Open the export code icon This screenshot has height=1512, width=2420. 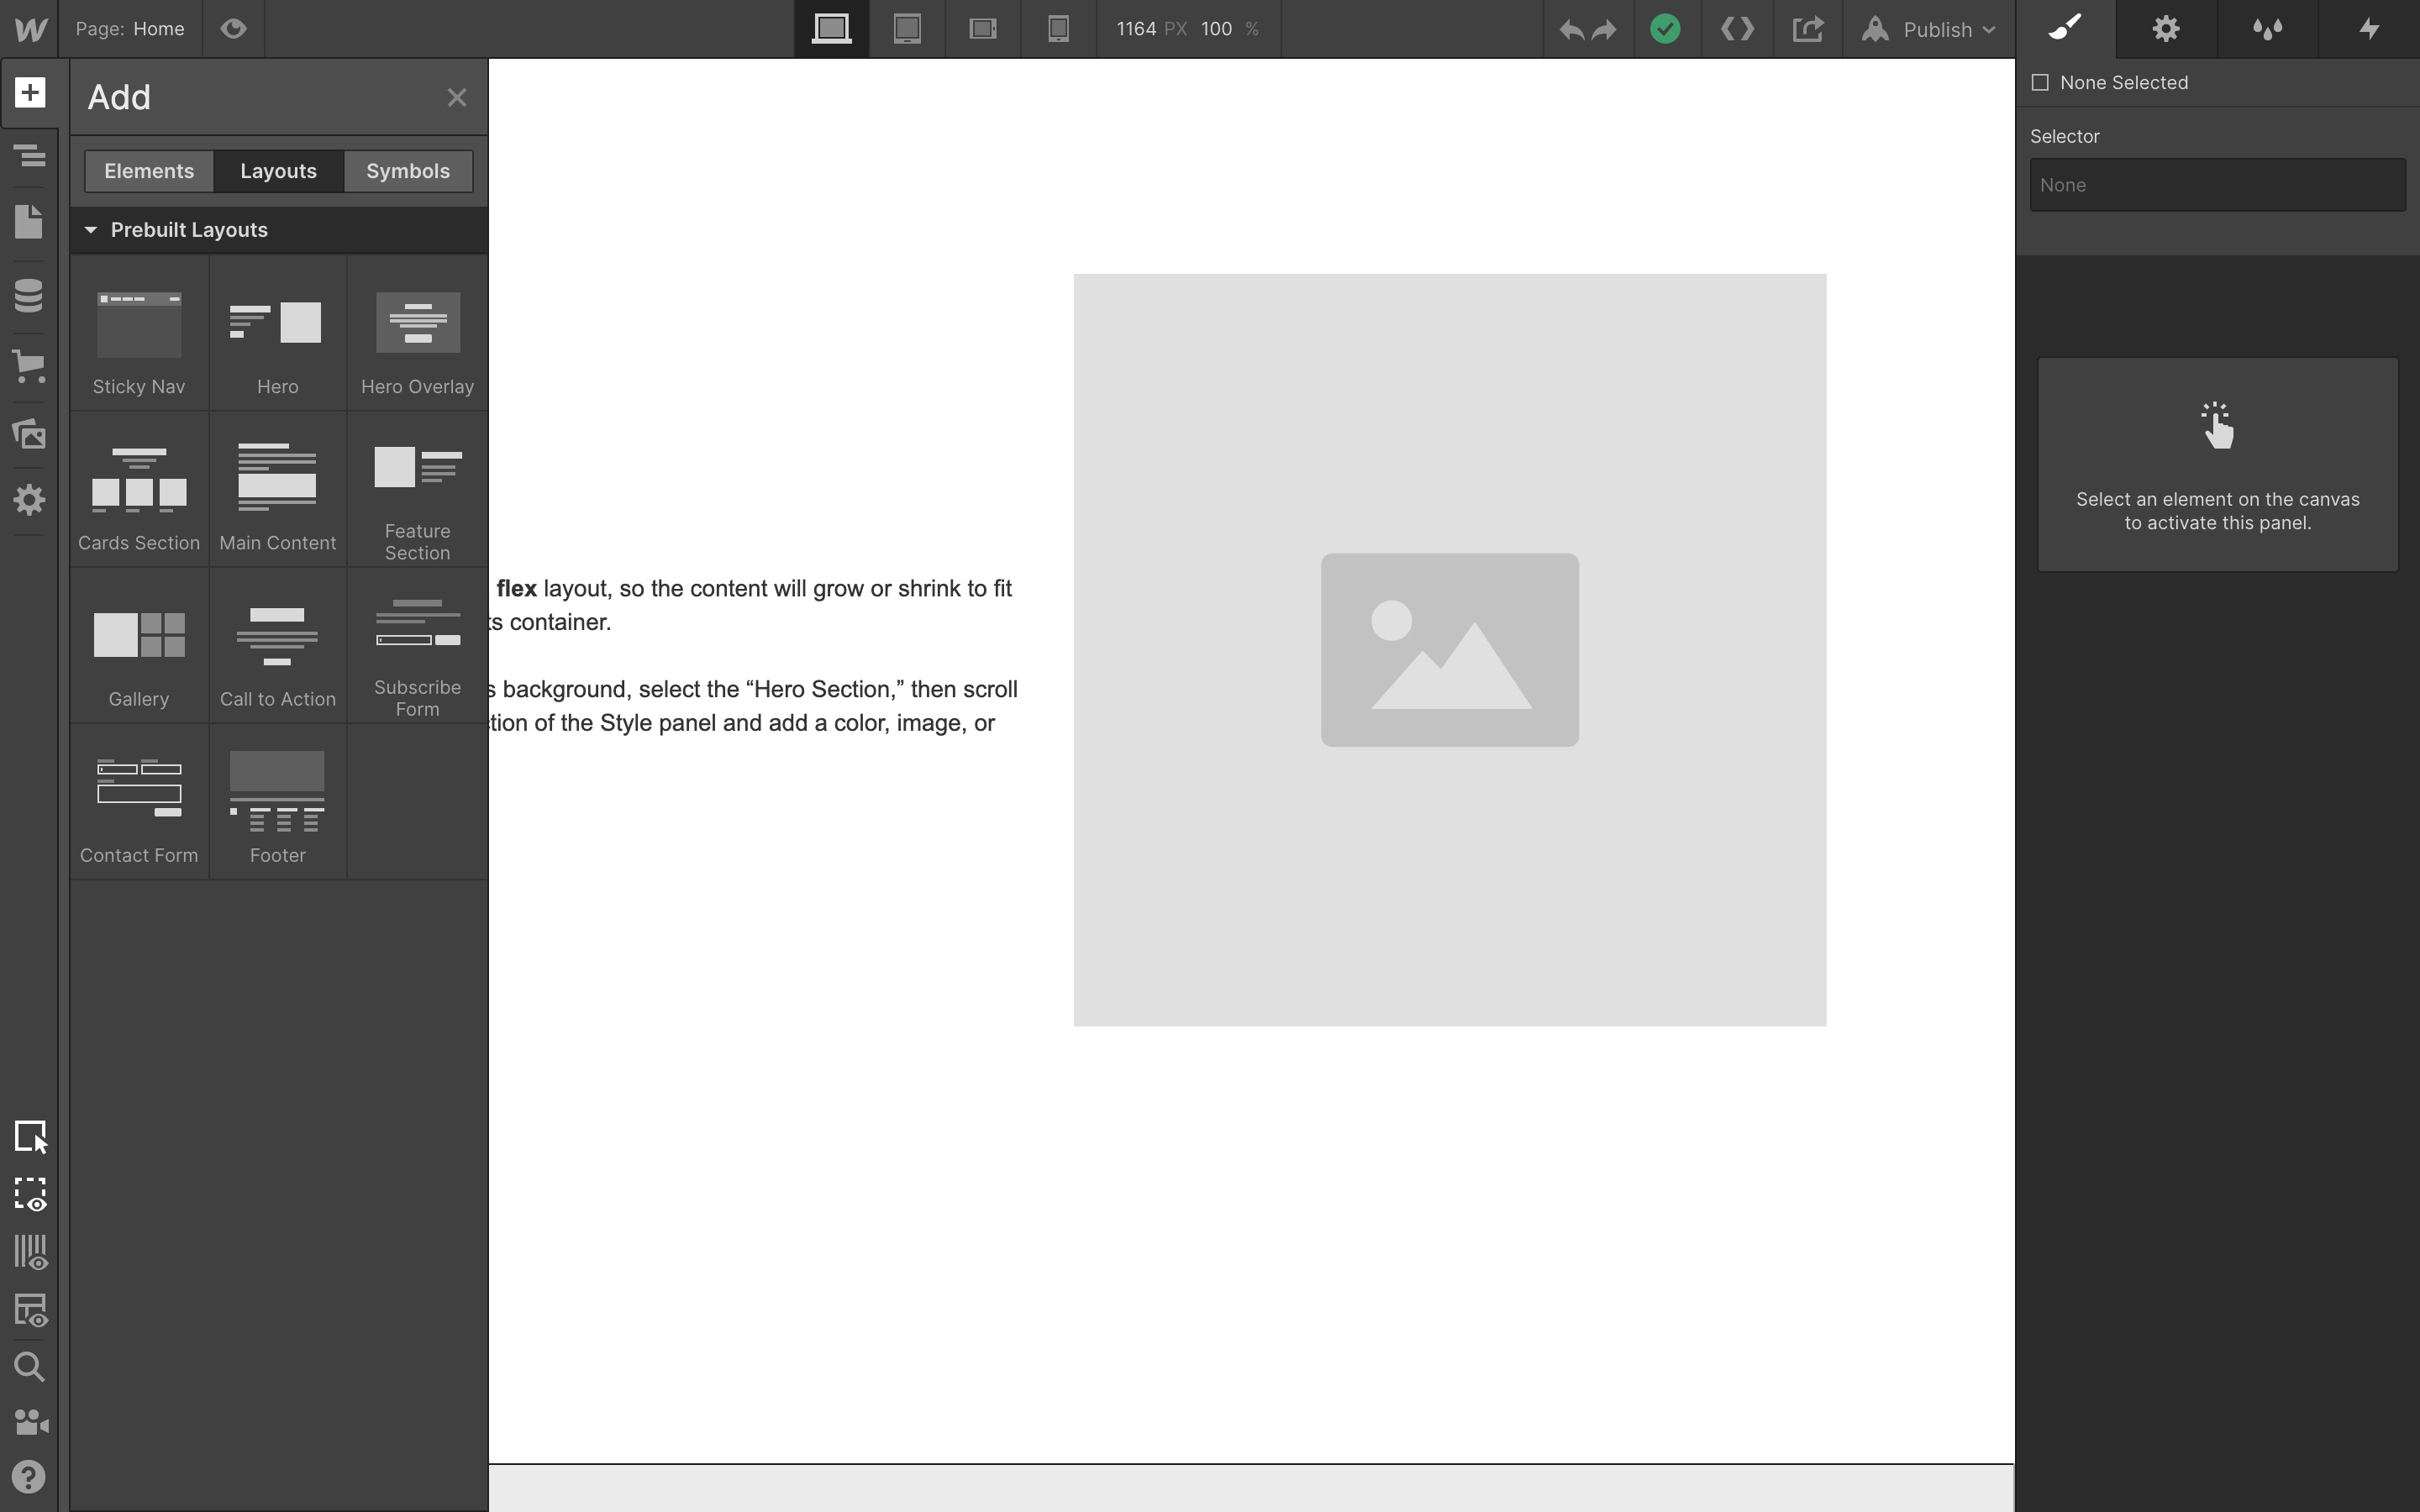tap(1737, 29)
